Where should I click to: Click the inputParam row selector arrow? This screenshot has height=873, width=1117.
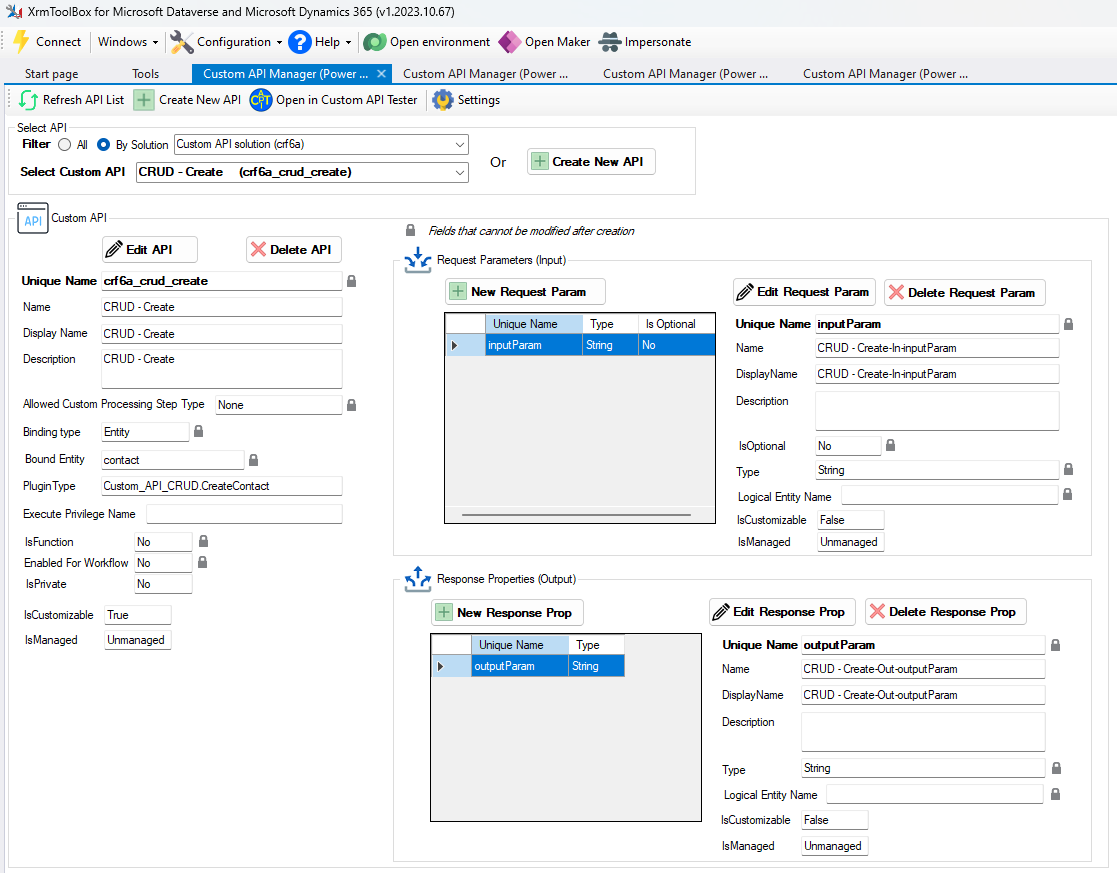pyautogui.click(x=455, y=345)
